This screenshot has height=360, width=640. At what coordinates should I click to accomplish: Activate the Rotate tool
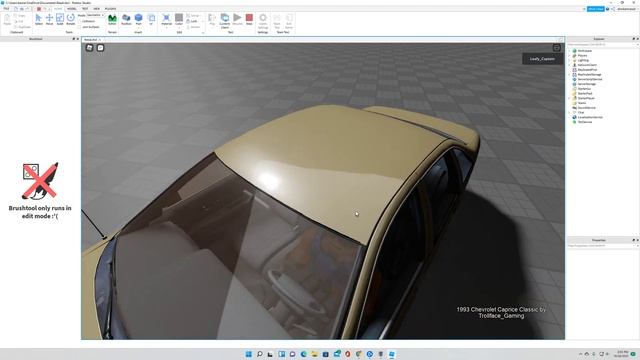pos(71,19)
